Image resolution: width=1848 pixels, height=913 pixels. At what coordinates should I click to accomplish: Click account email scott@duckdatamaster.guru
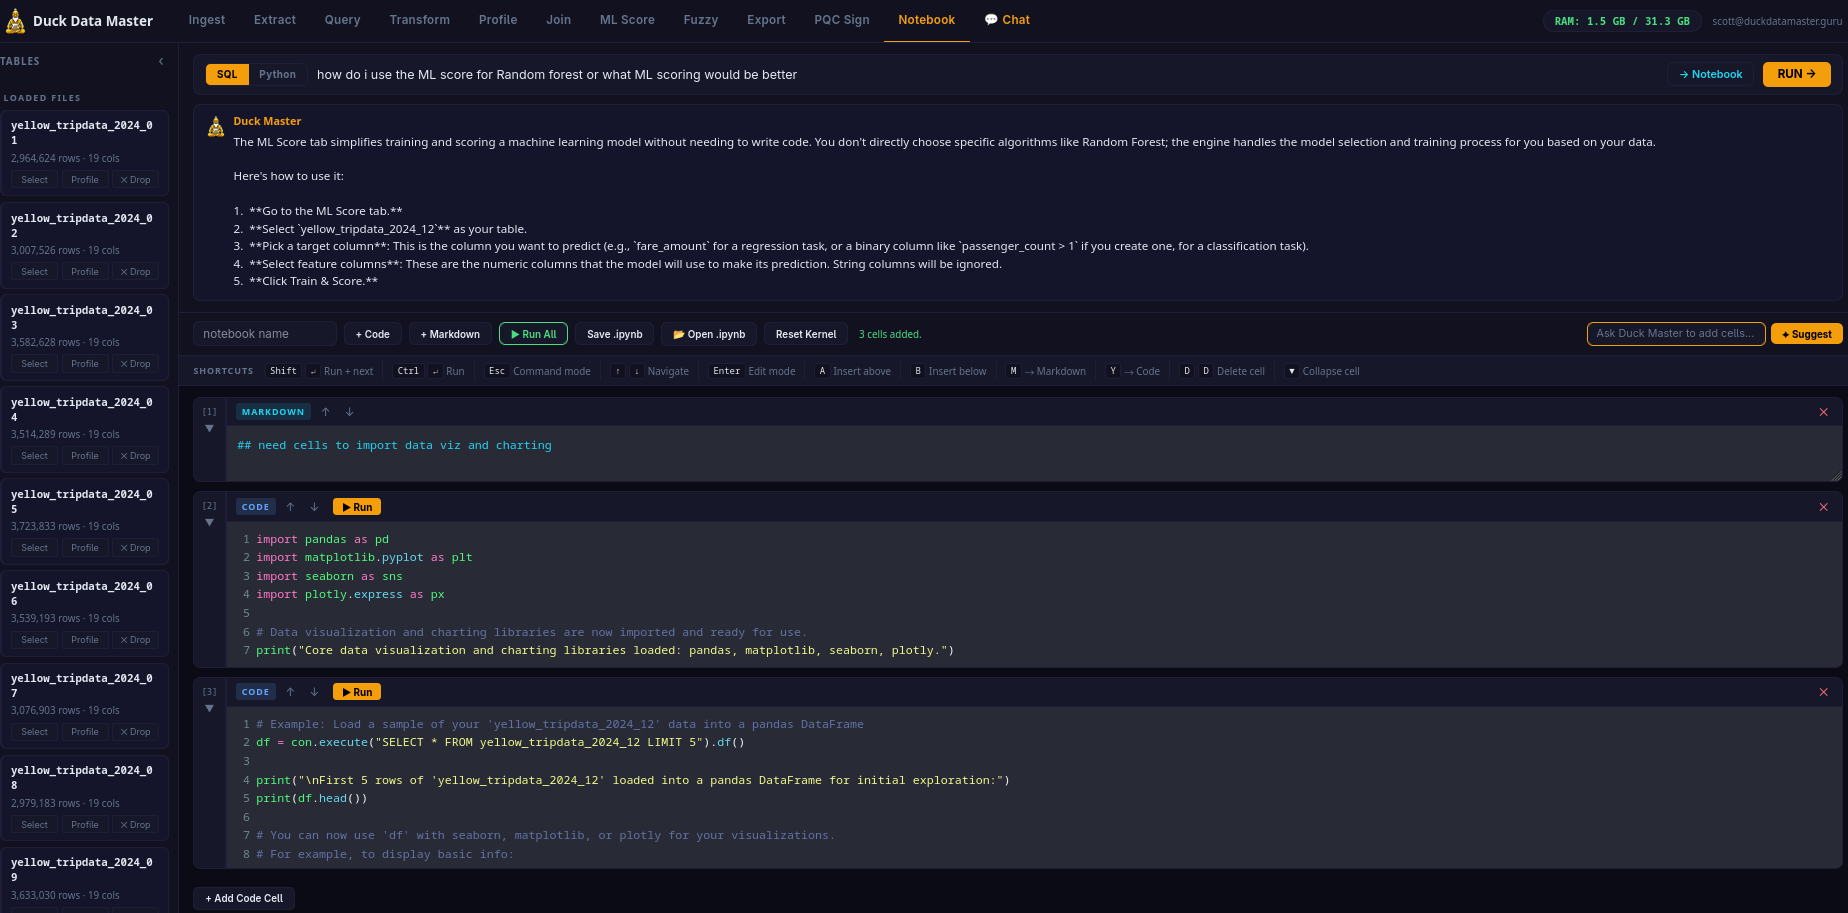(x=1776, y=21)
